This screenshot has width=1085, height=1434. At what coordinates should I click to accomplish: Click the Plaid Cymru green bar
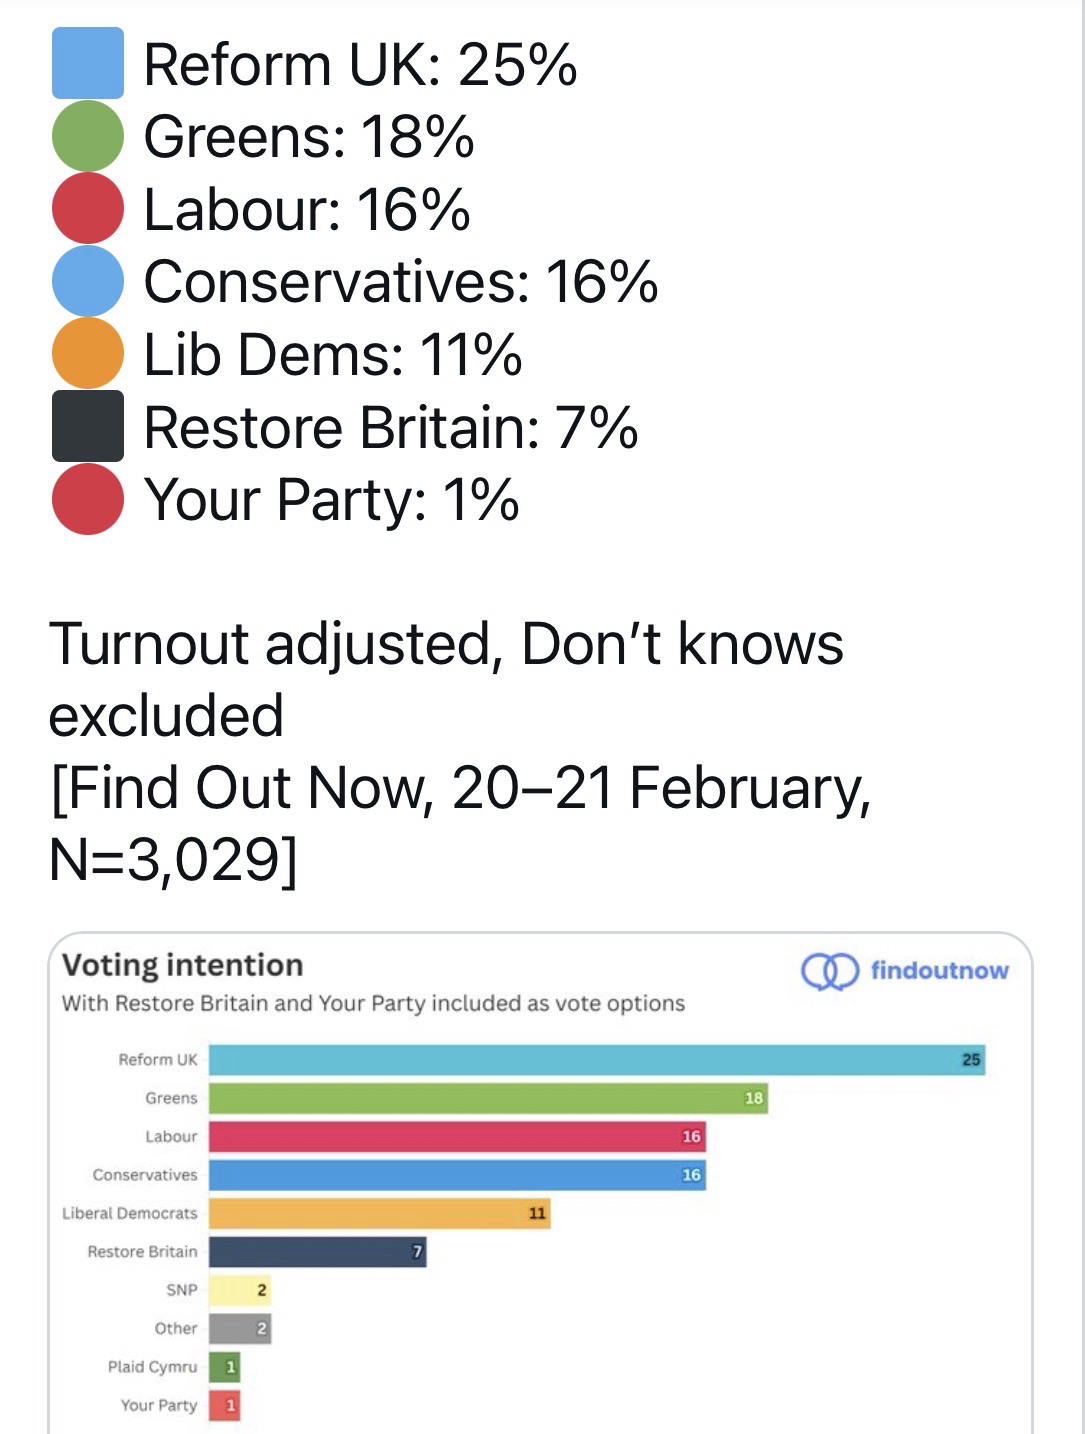(x=224, y=1367)
